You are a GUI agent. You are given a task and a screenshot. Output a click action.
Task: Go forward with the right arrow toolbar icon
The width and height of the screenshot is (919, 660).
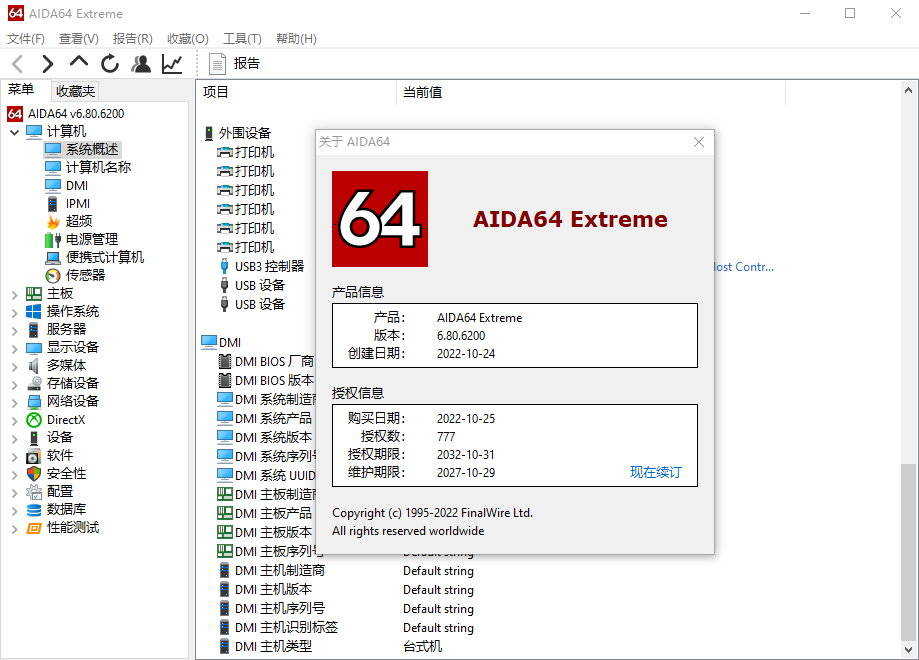point(47,63)
